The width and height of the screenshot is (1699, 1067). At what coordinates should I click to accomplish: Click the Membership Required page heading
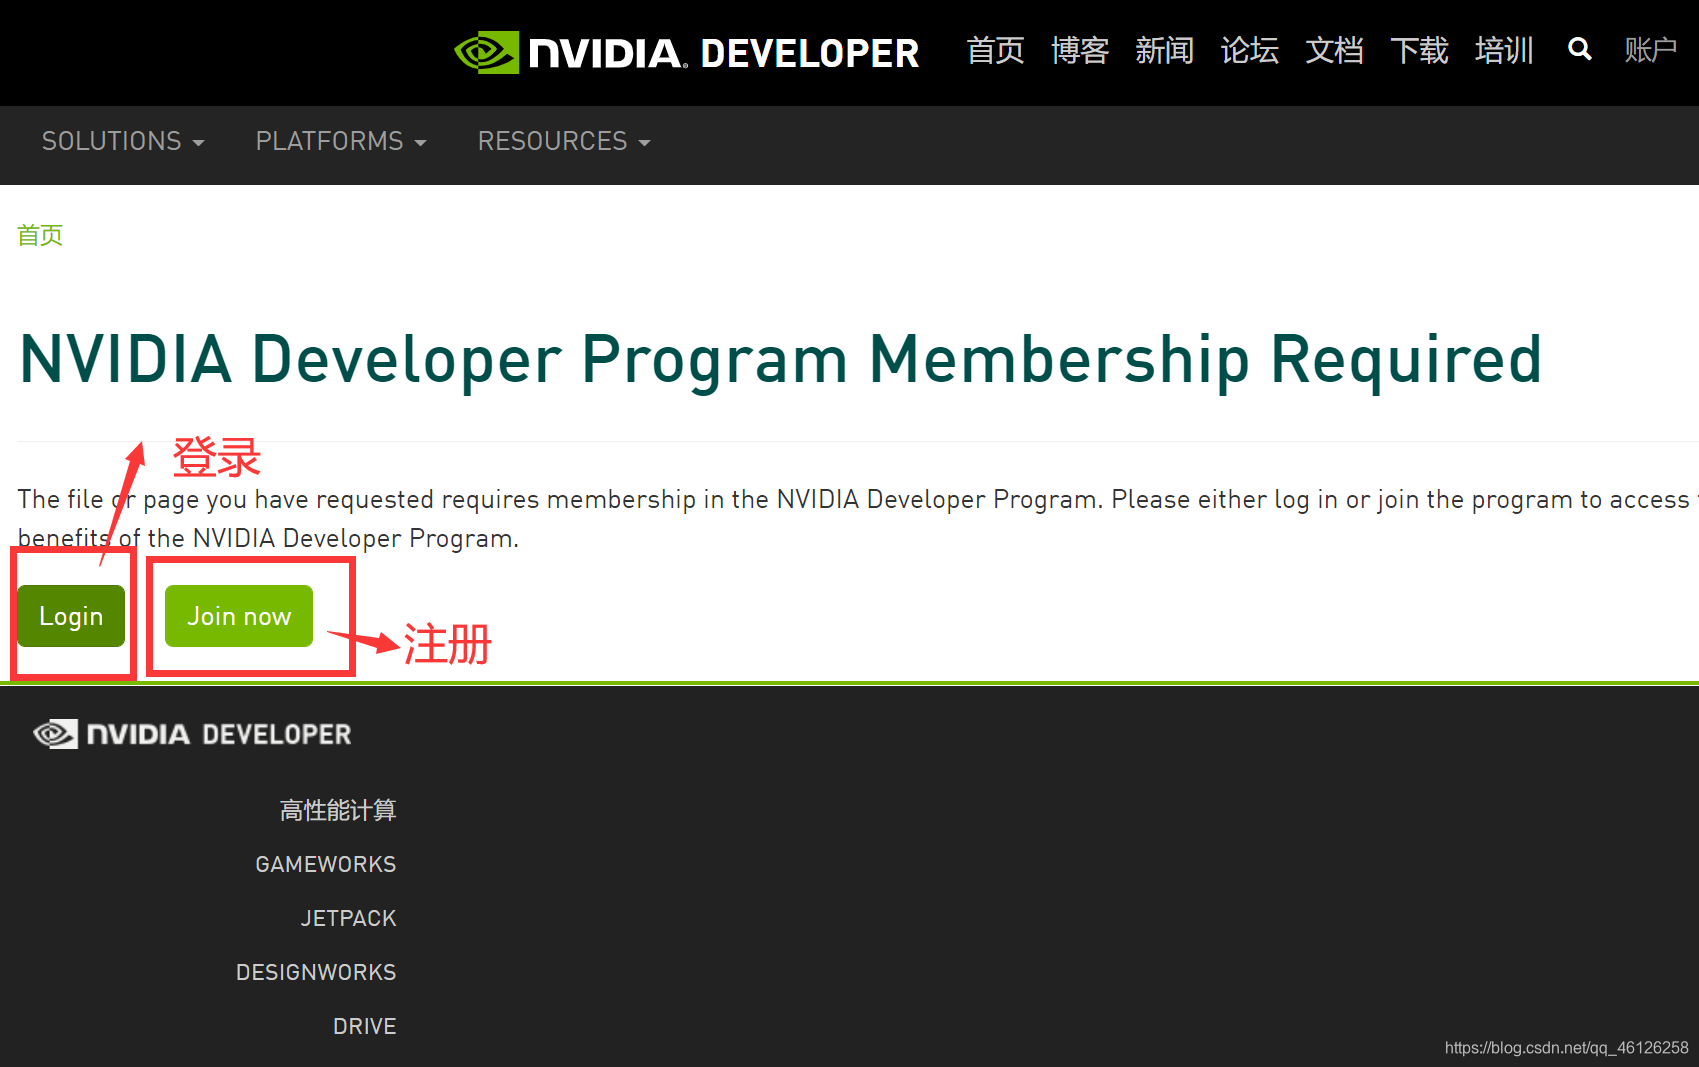[x=780, y=360]
